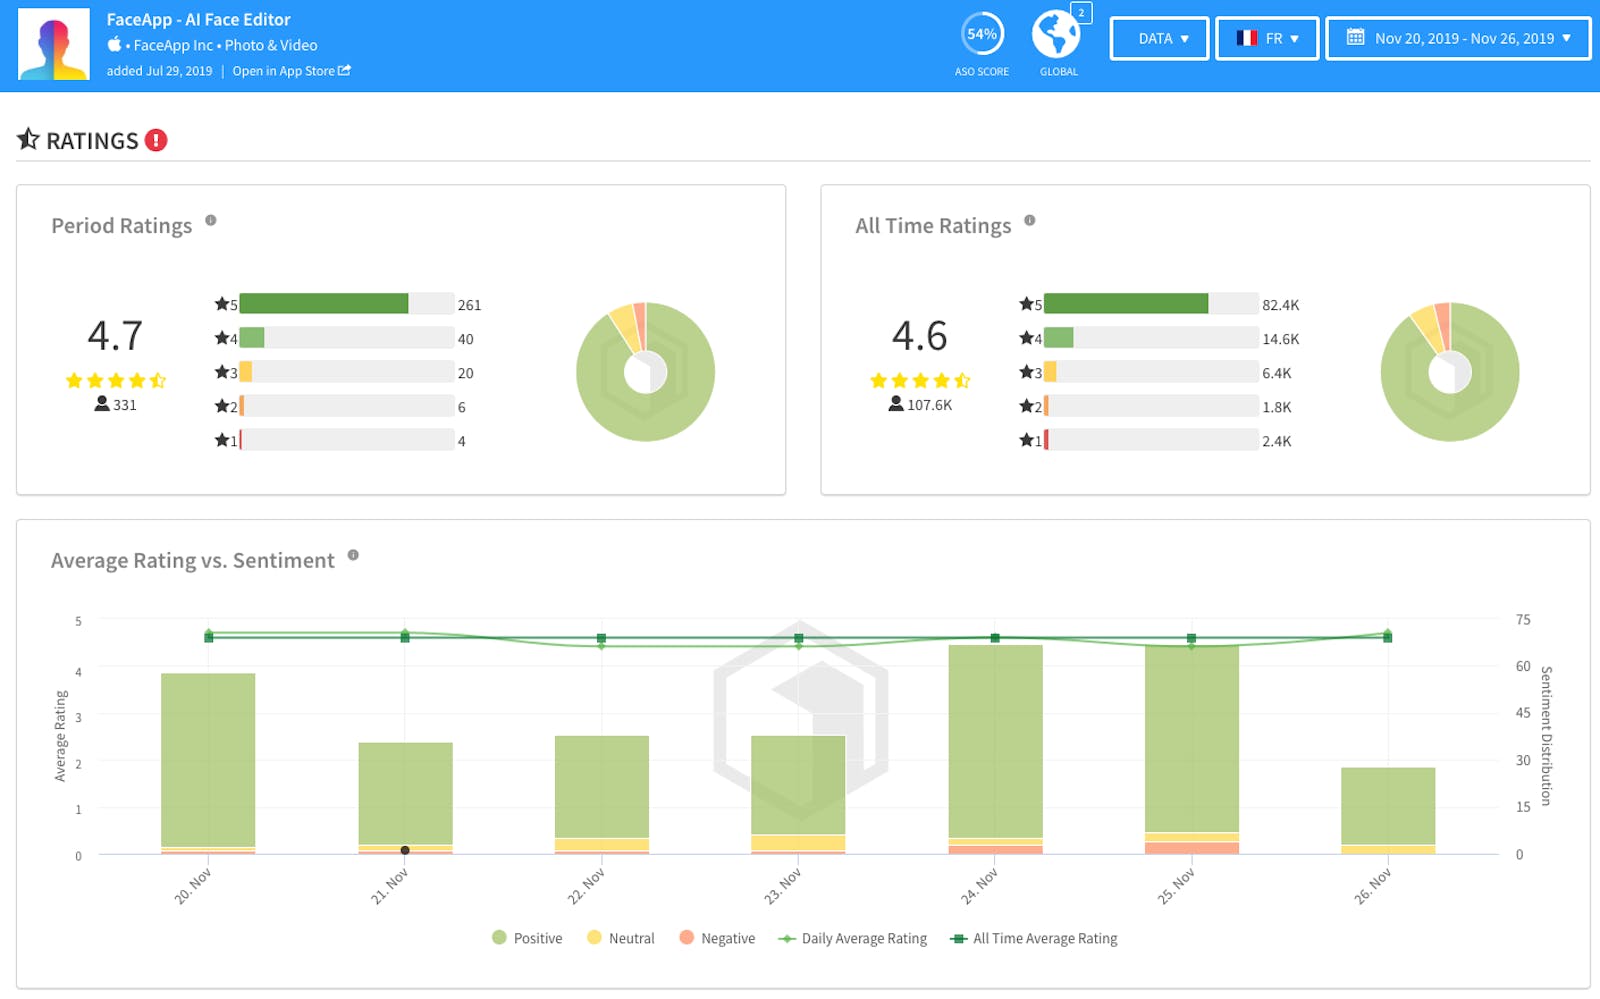Click the 82.4K five-star count

coord(1281,305)
